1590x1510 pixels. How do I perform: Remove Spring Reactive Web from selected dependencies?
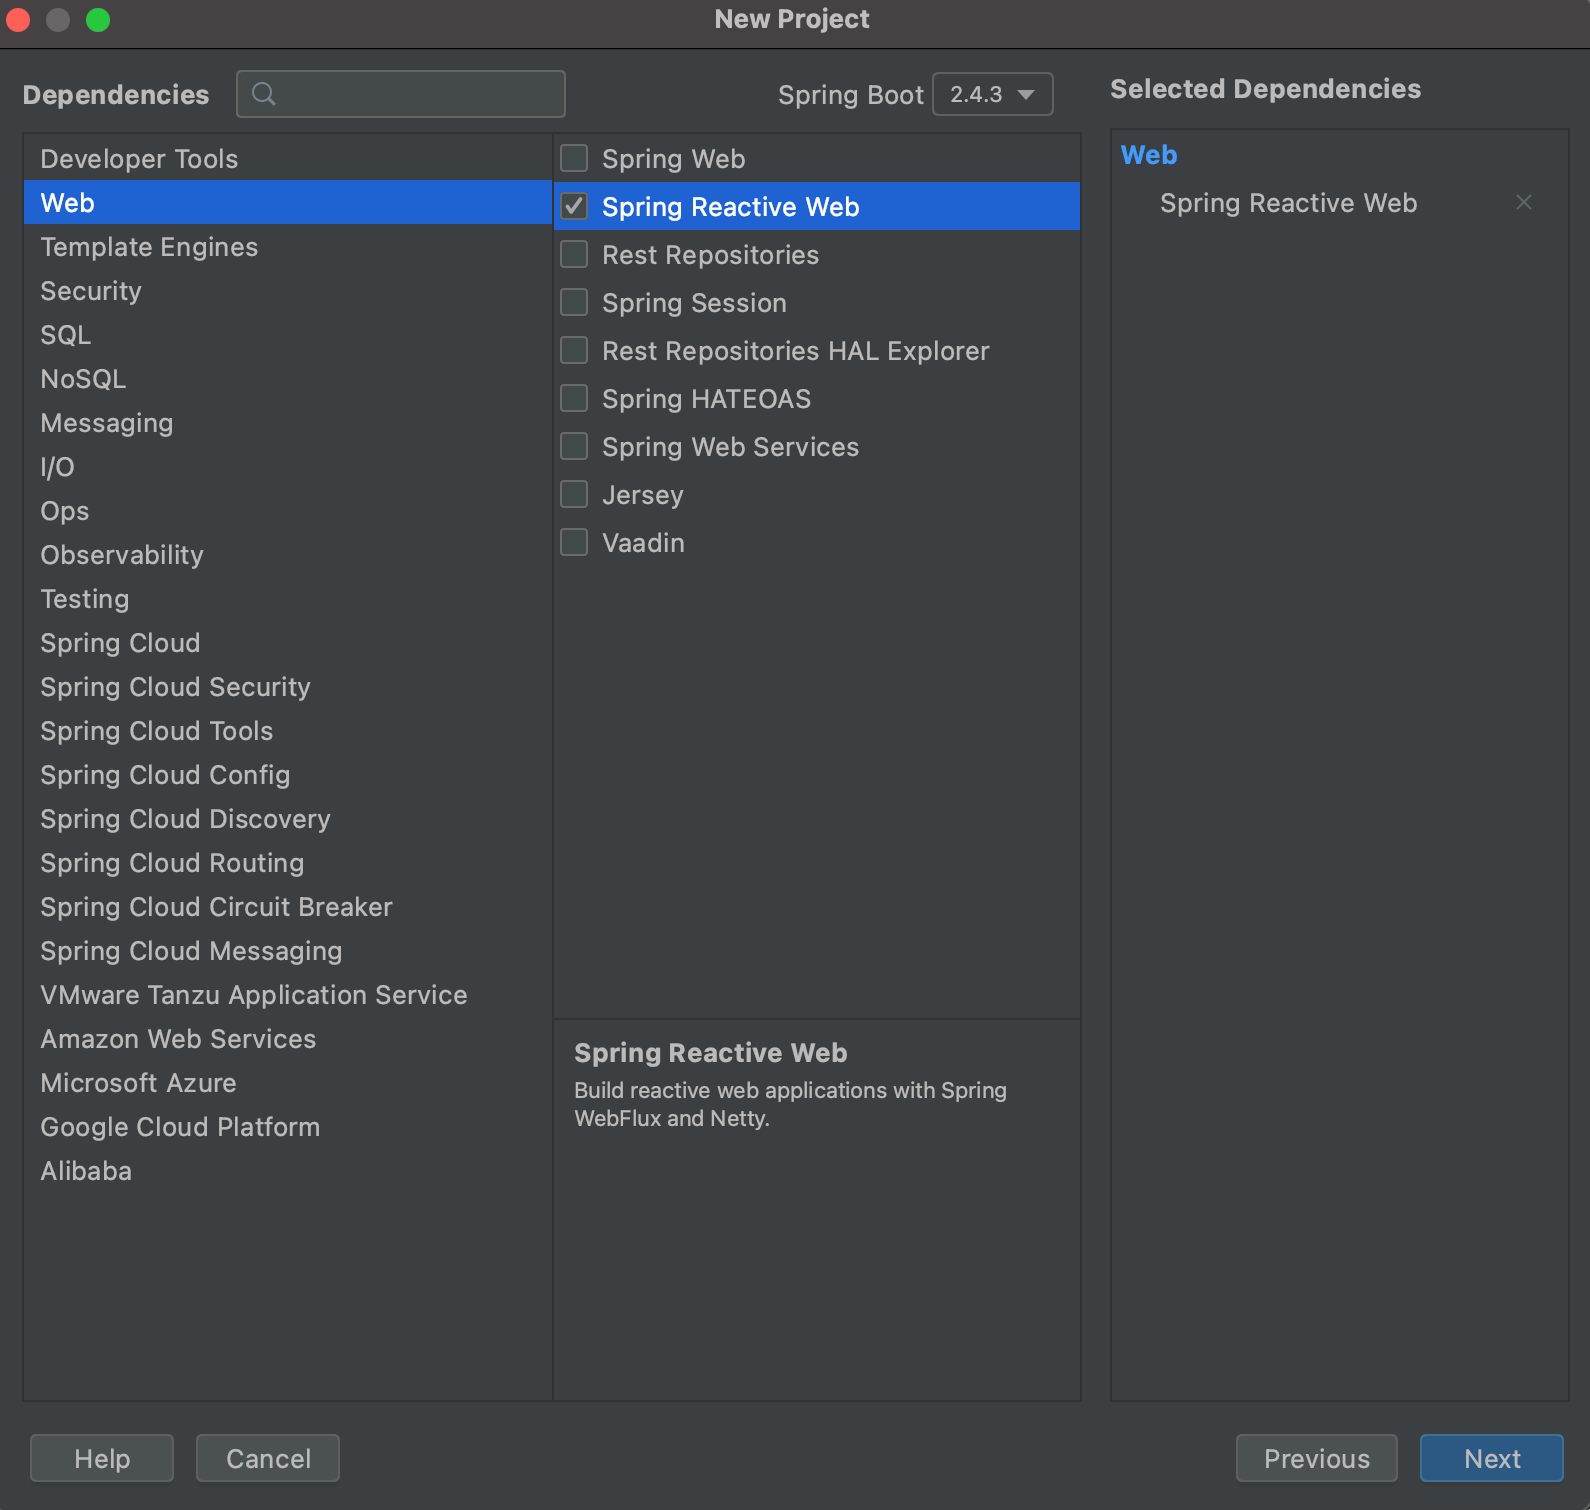[1523, 203]
